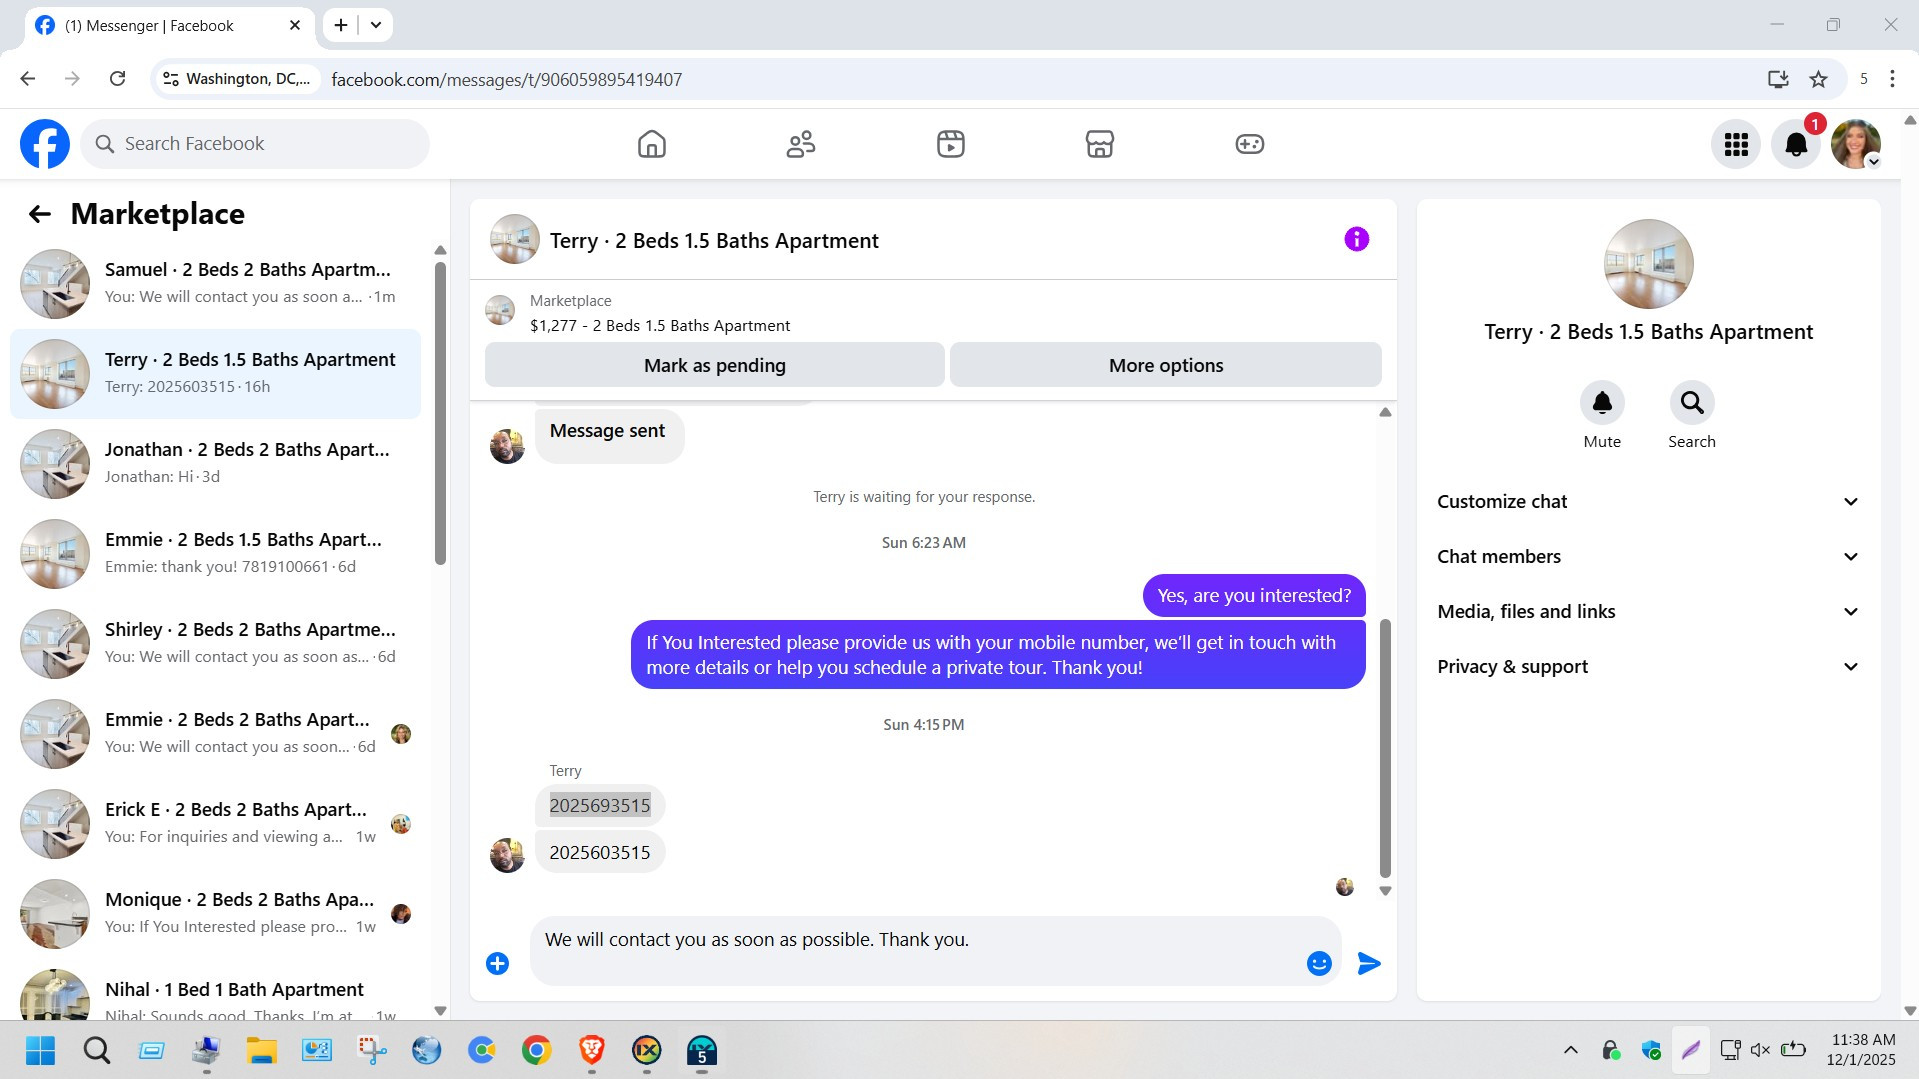The height and width of the screenshot is (1079, 1919).
Task: Click the conversation scrollbar
Action: tap(1385, 748)
